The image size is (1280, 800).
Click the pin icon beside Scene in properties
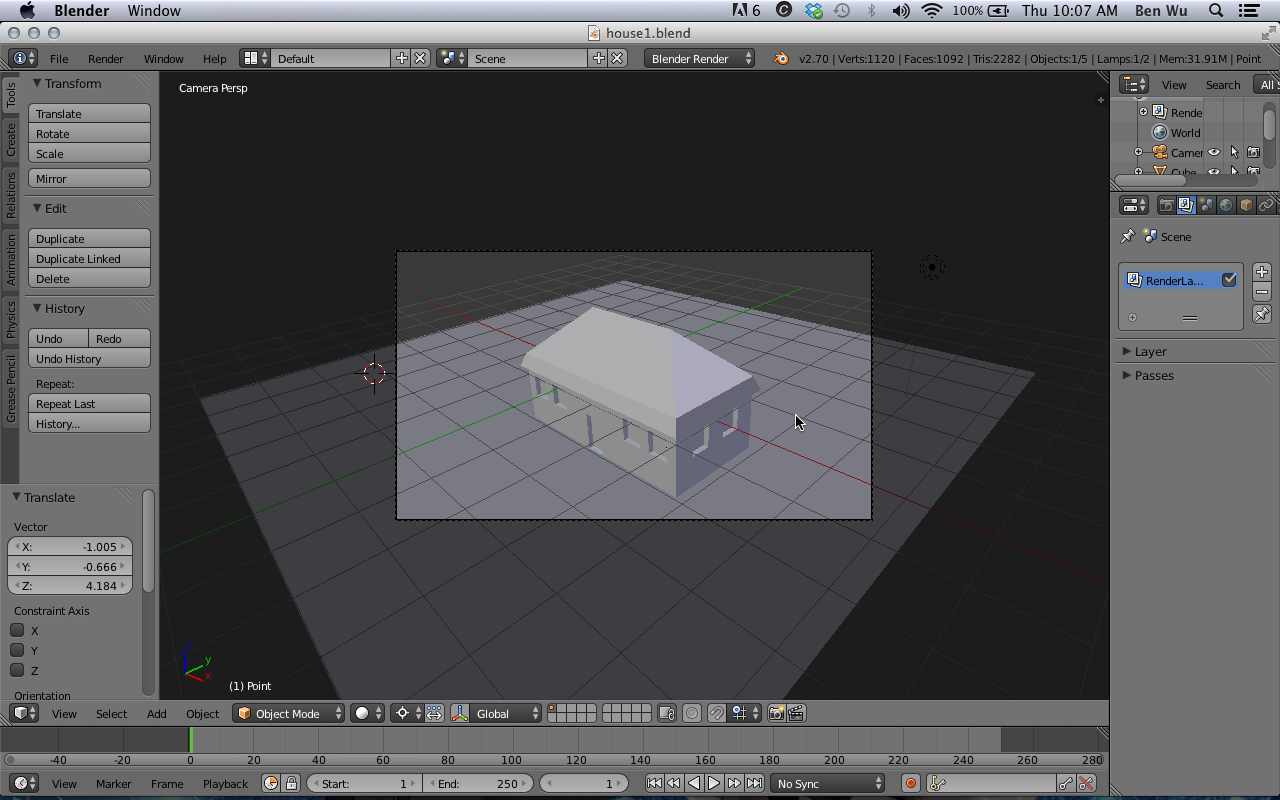(x=1128, y=237)
